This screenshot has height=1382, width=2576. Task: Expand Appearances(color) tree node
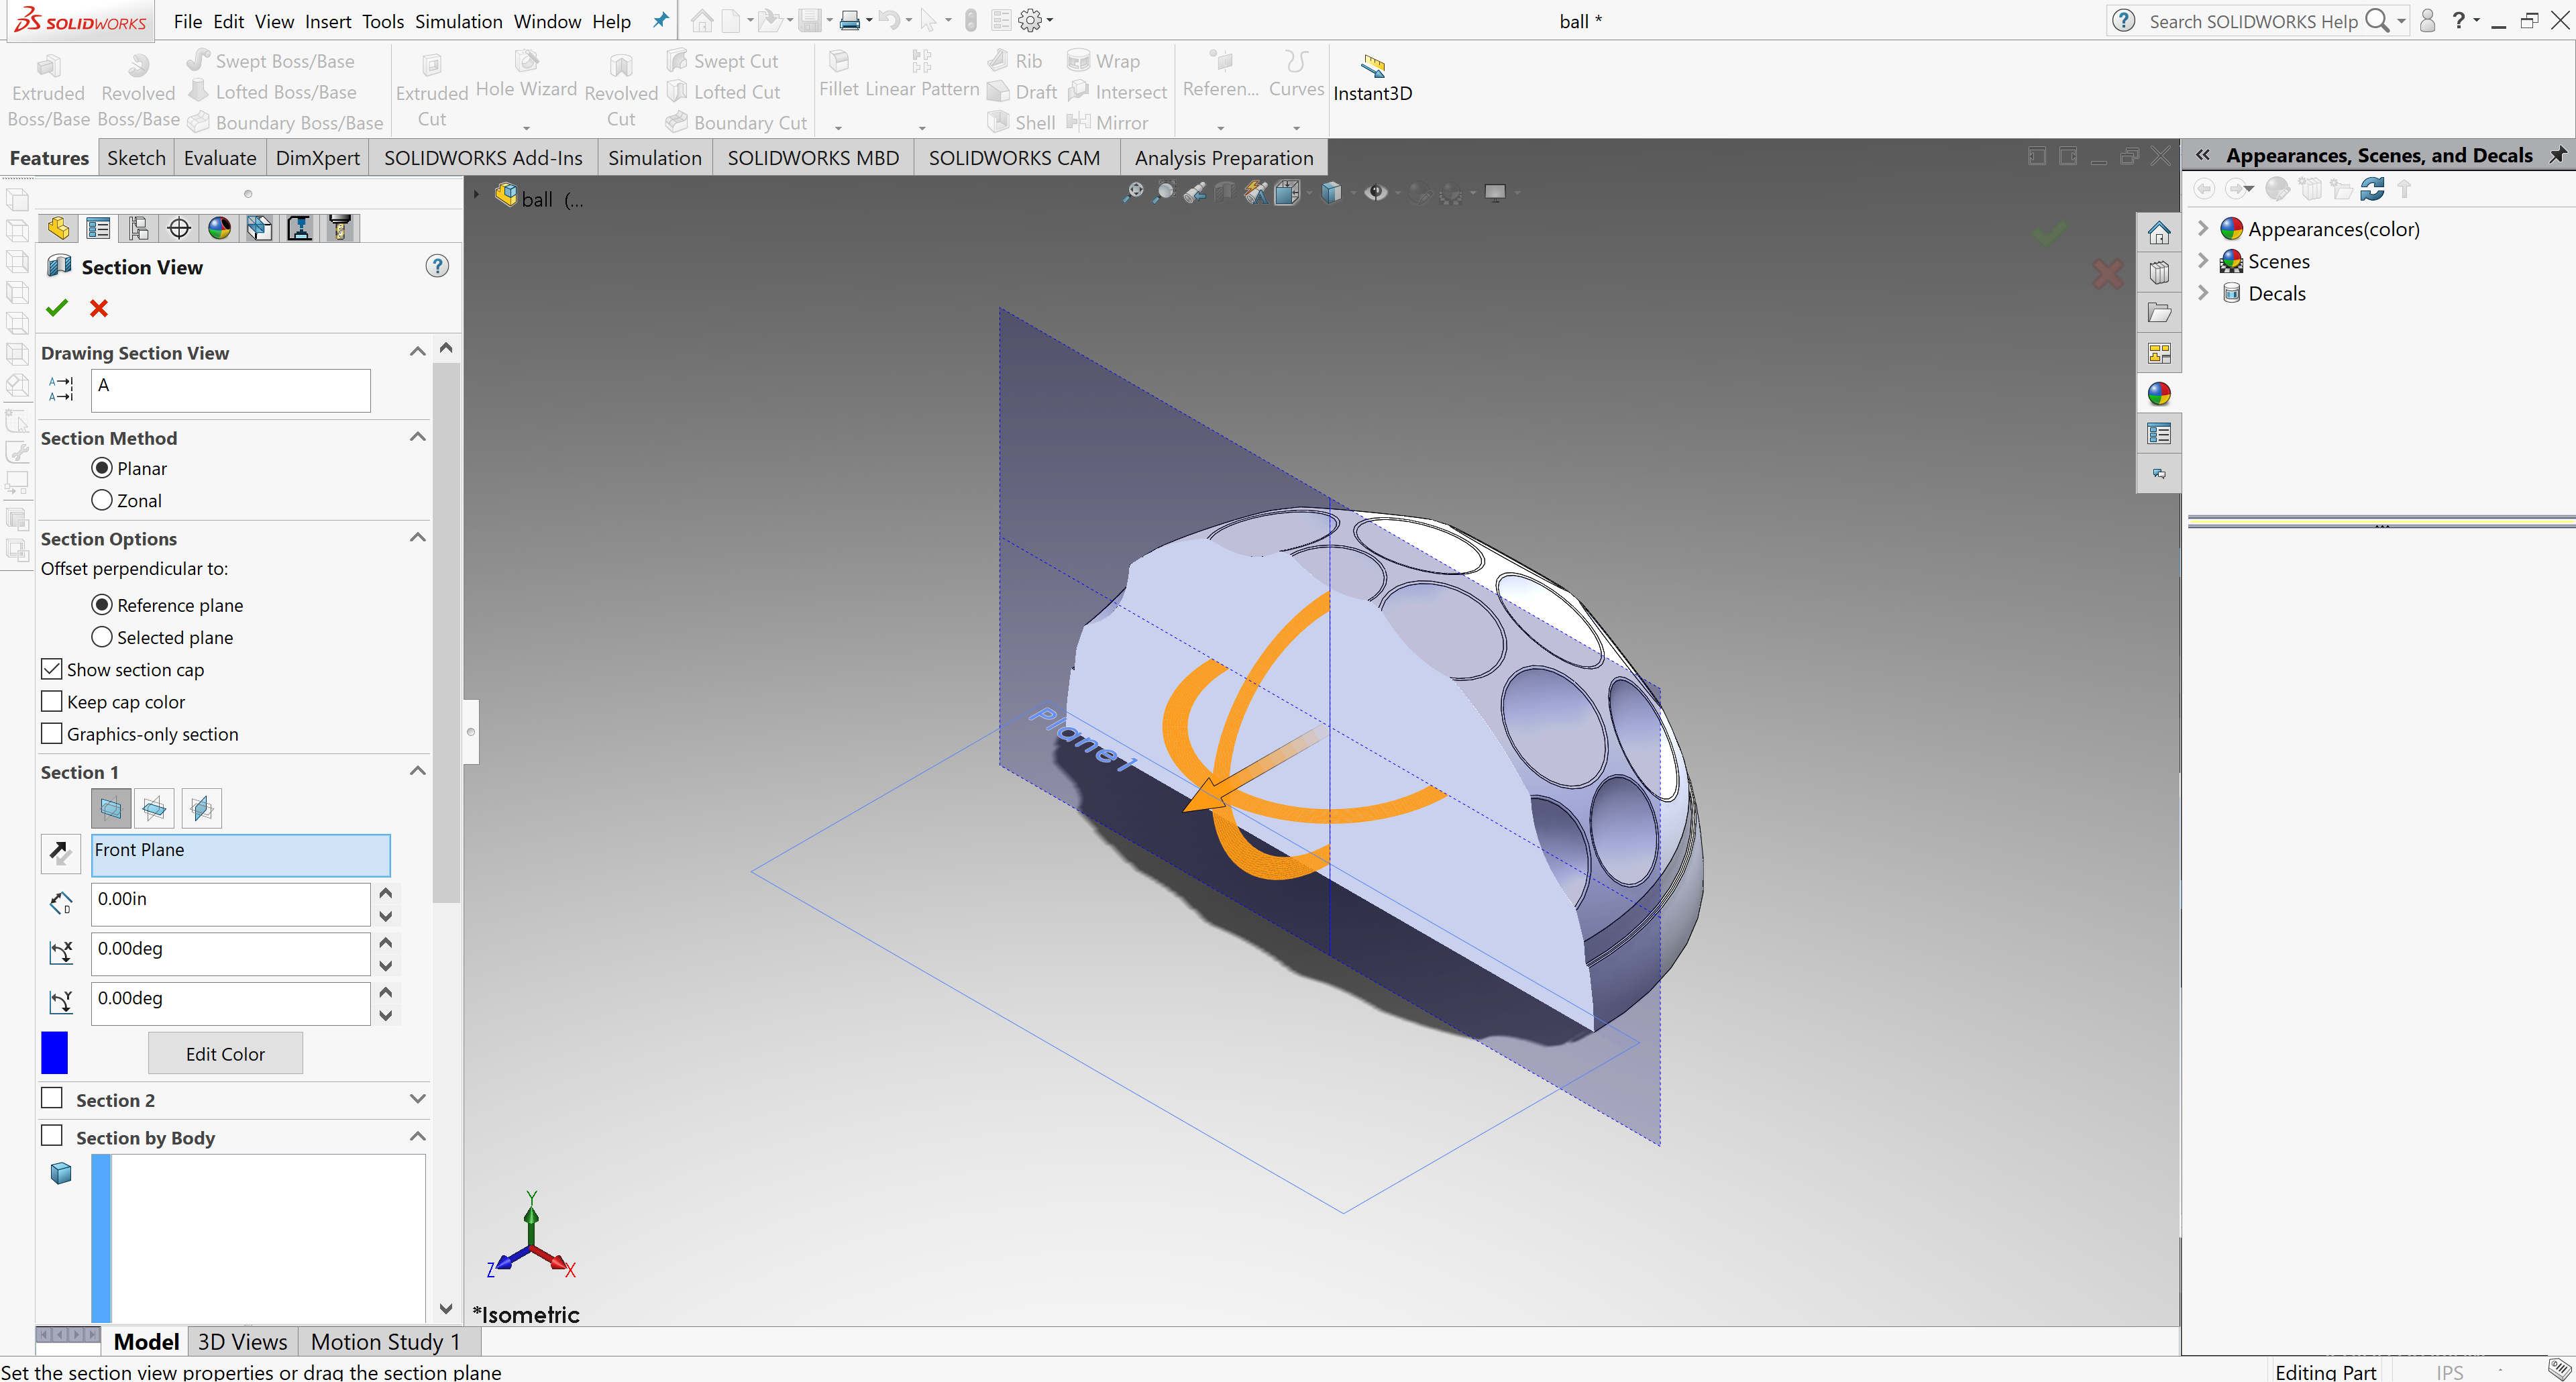click(2203, 228)
